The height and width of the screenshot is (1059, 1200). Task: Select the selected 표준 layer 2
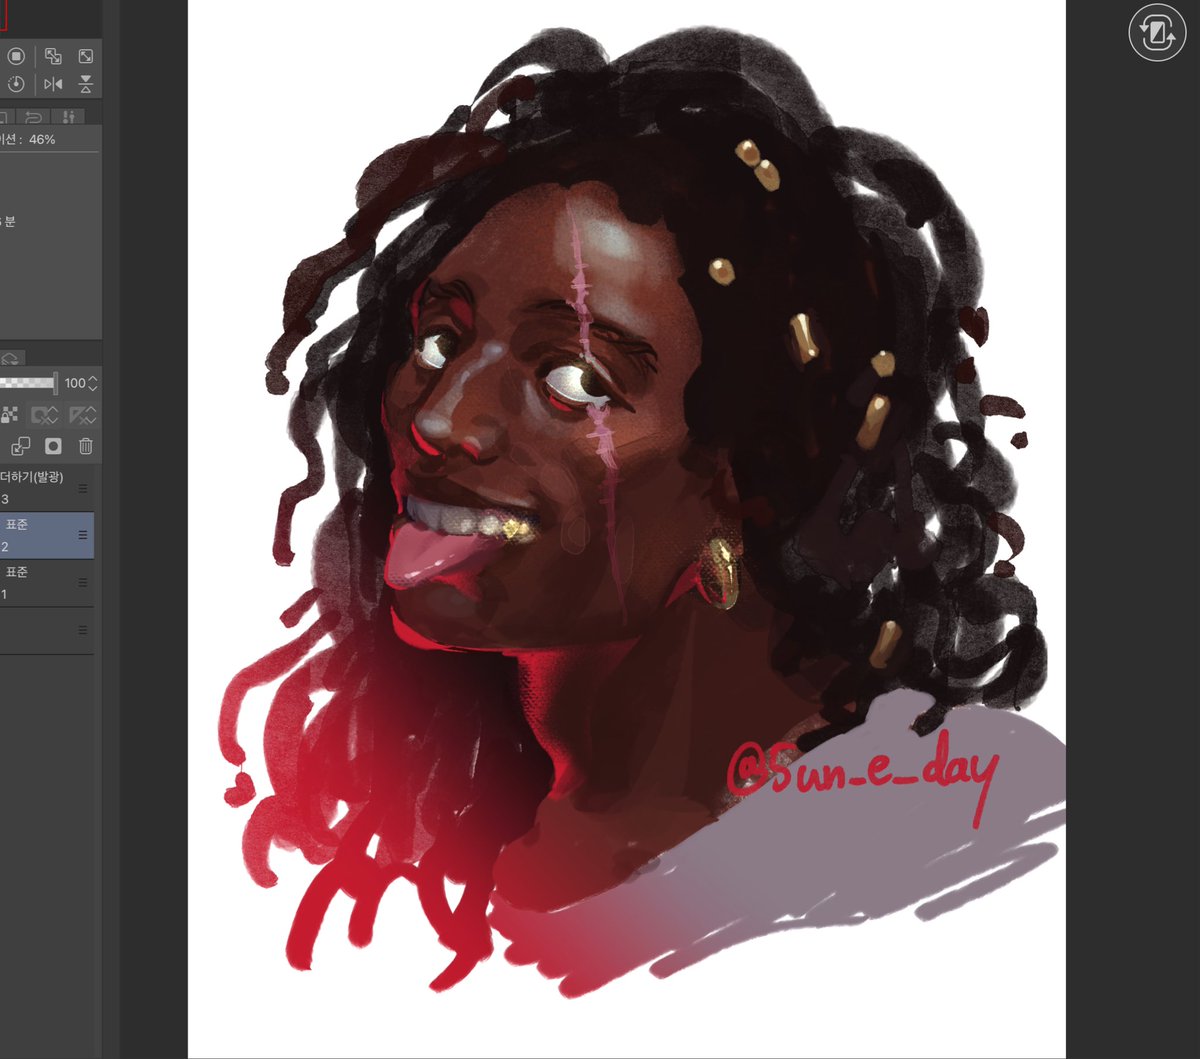(x=47, y=535)
